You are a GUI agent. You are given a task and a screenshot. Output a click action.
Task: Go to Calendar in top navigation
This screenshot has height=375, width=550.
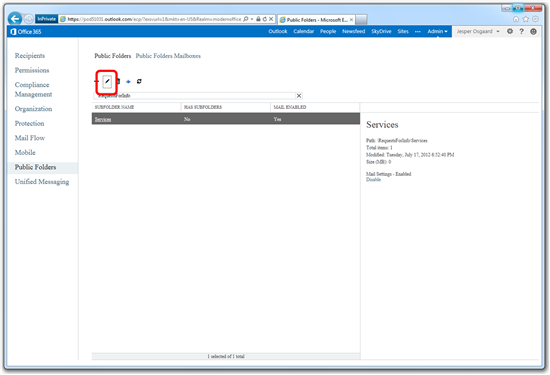(304, 31)
